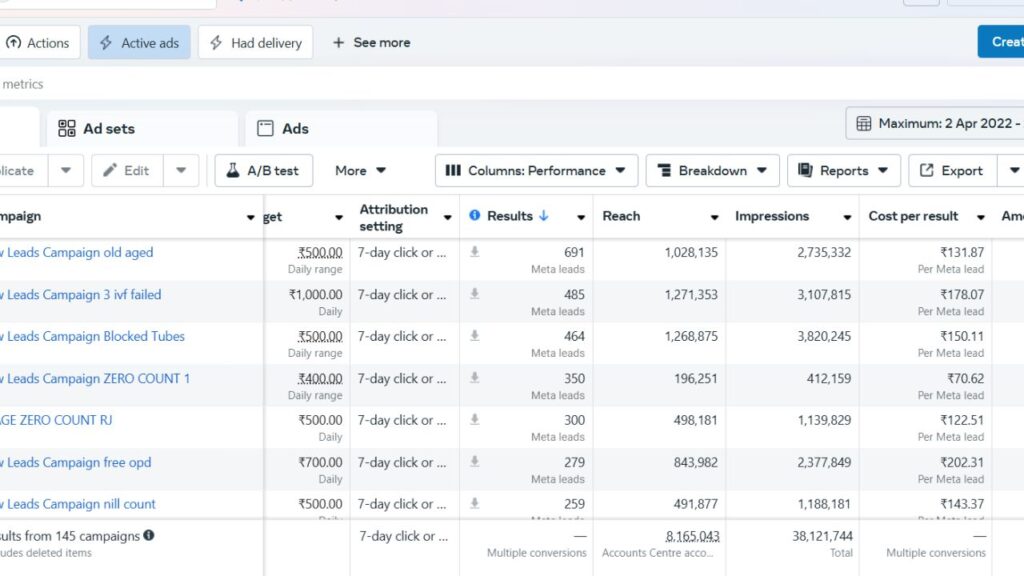
Task: Click the Results sort arrow icon
Action: (544, 216)
